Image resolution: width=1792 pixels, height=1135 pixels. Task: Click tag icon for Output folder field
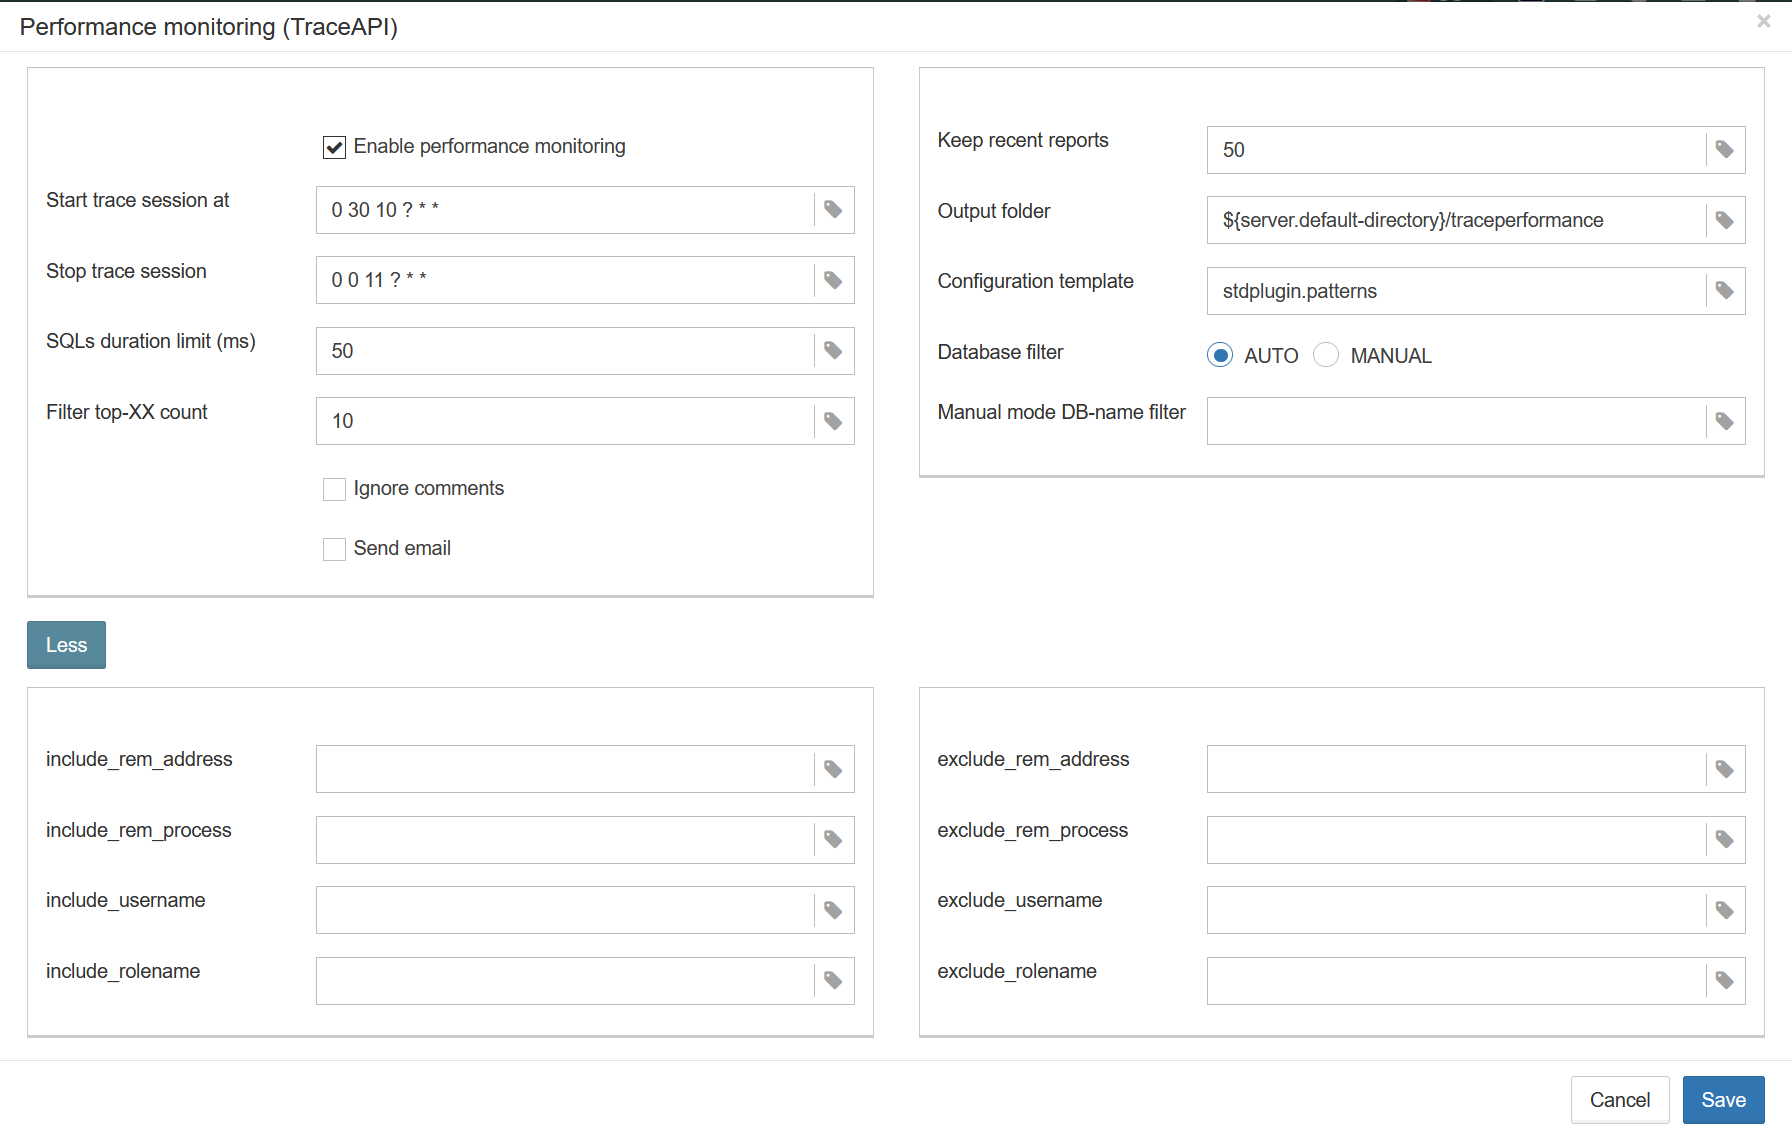(1725, 220)
